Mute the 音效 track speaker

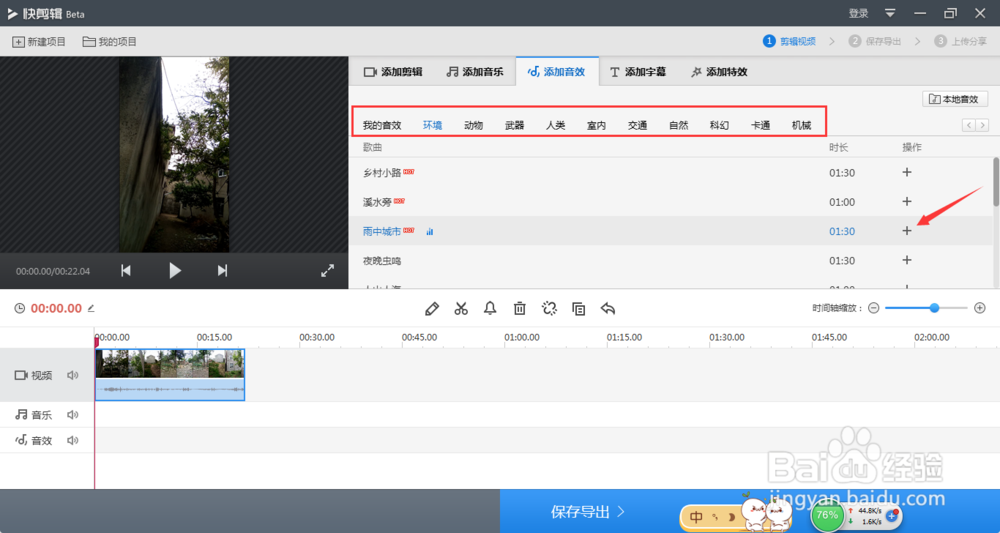point(73,441)
